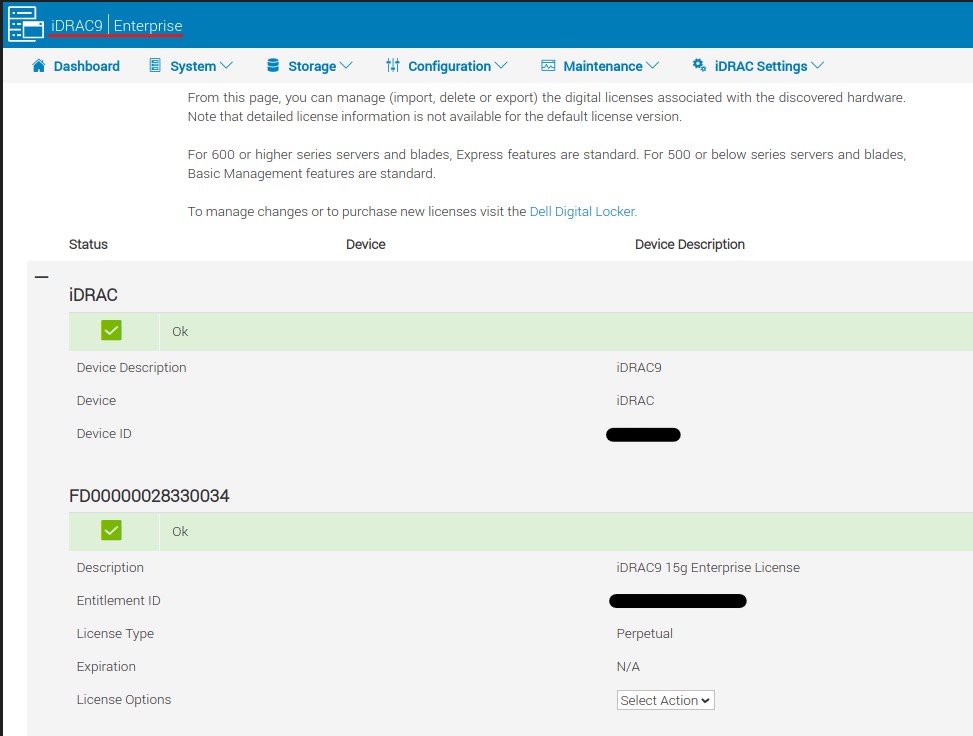Open the License Options Select Action dropdown

(665, 700)
